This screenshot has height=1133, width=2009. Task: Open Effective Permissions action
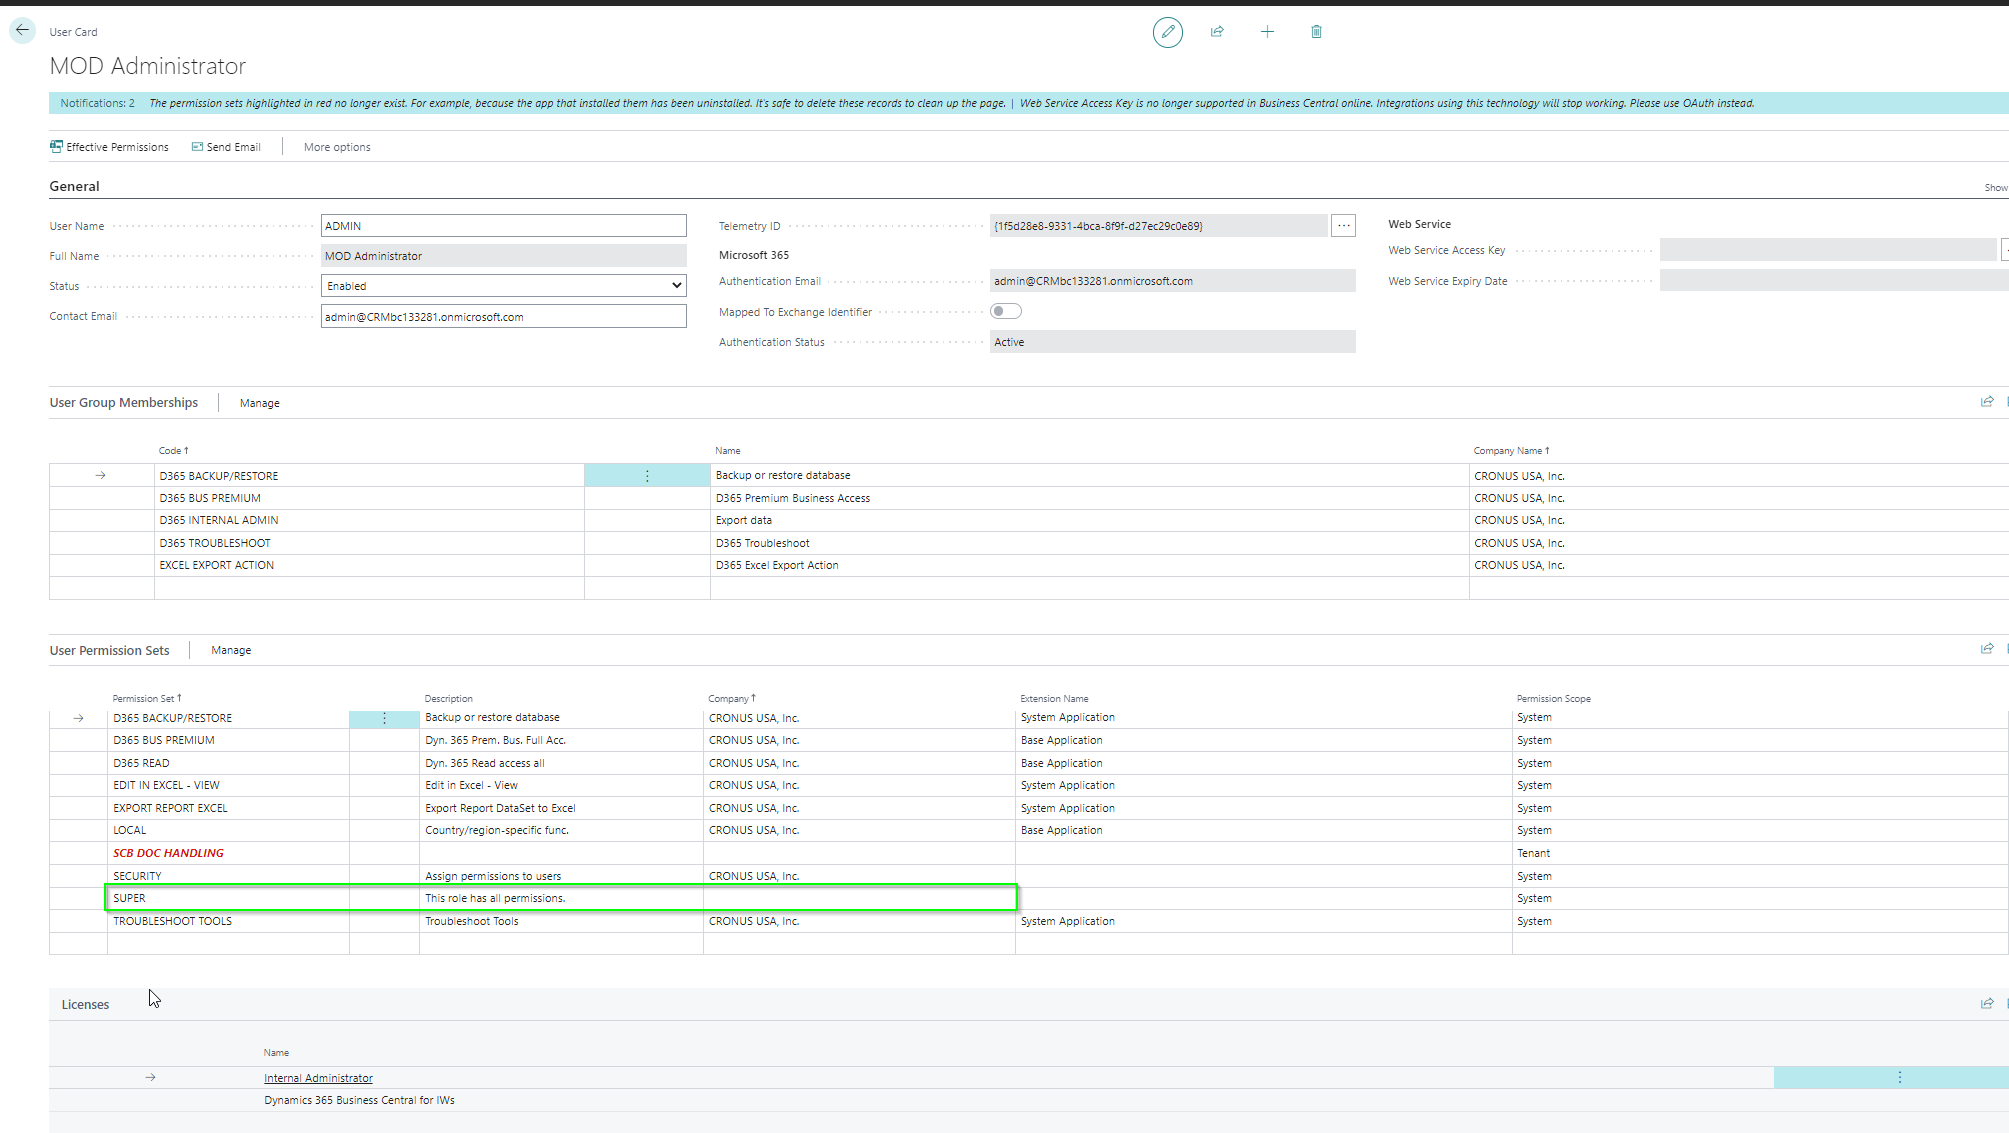pos(109,147)
